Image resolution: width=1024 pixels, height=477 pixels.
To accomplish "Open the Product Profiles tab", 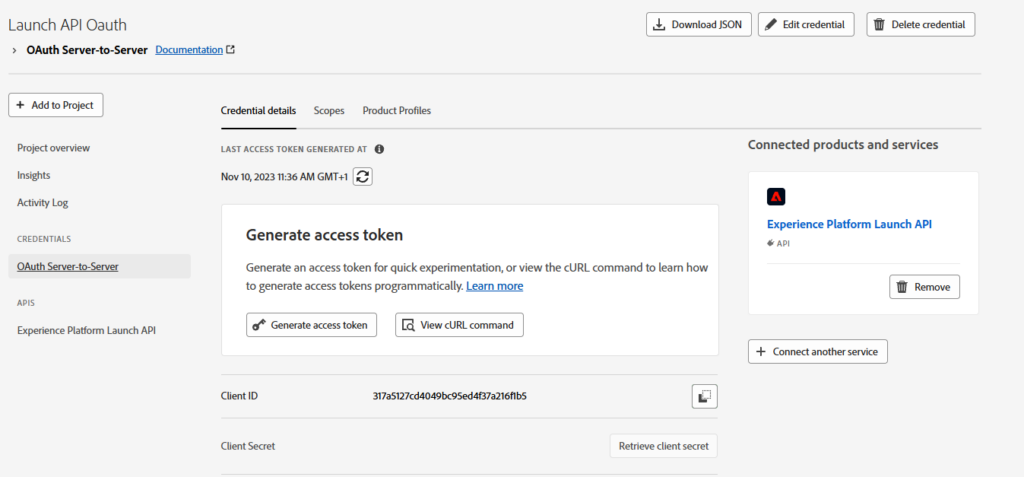I will pyautogui.click(x=396, y=110).
